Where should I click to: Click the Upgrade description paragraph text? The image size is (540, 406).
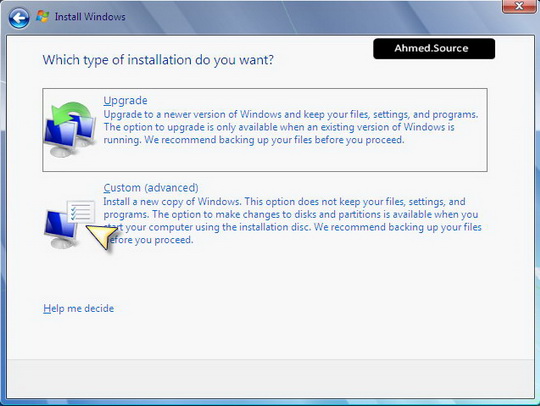coord(291,127)
